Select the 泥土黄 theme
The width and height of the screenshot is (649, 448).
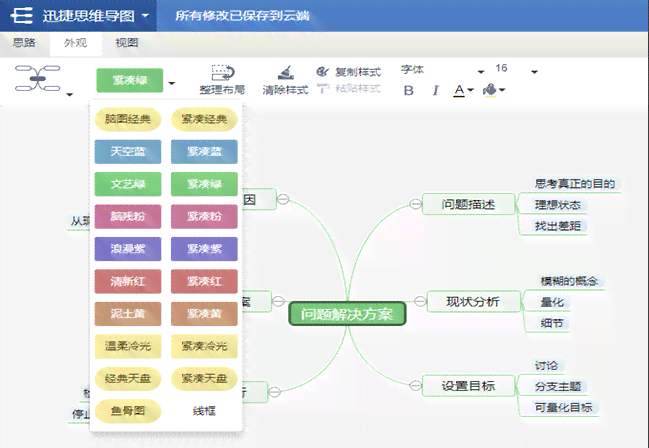coord(128,313)
